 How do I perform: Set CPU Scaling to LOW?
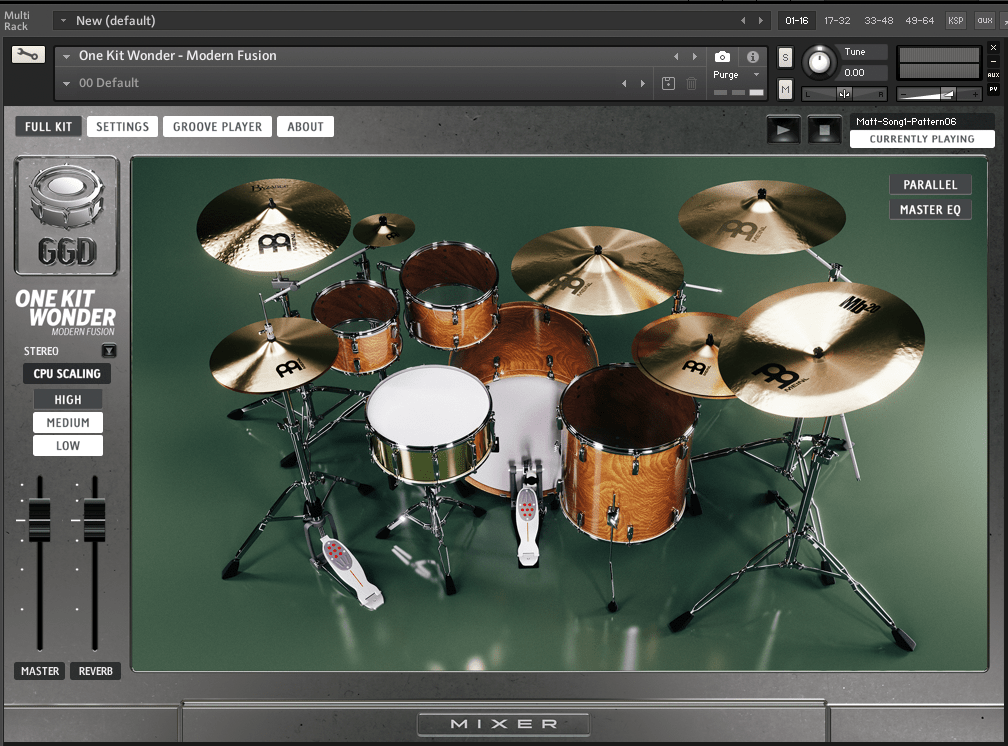tap(67, 445)
